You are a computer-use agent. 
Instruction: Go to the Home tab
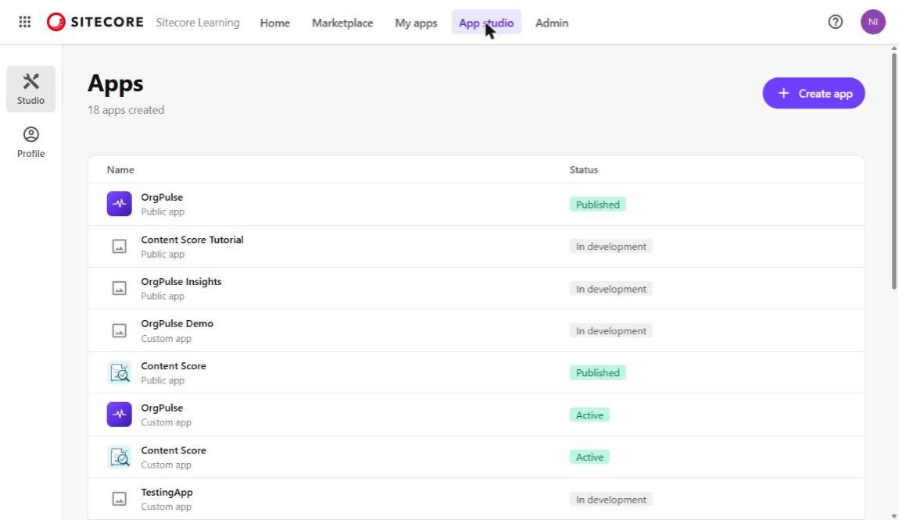[x=275, y=23]
